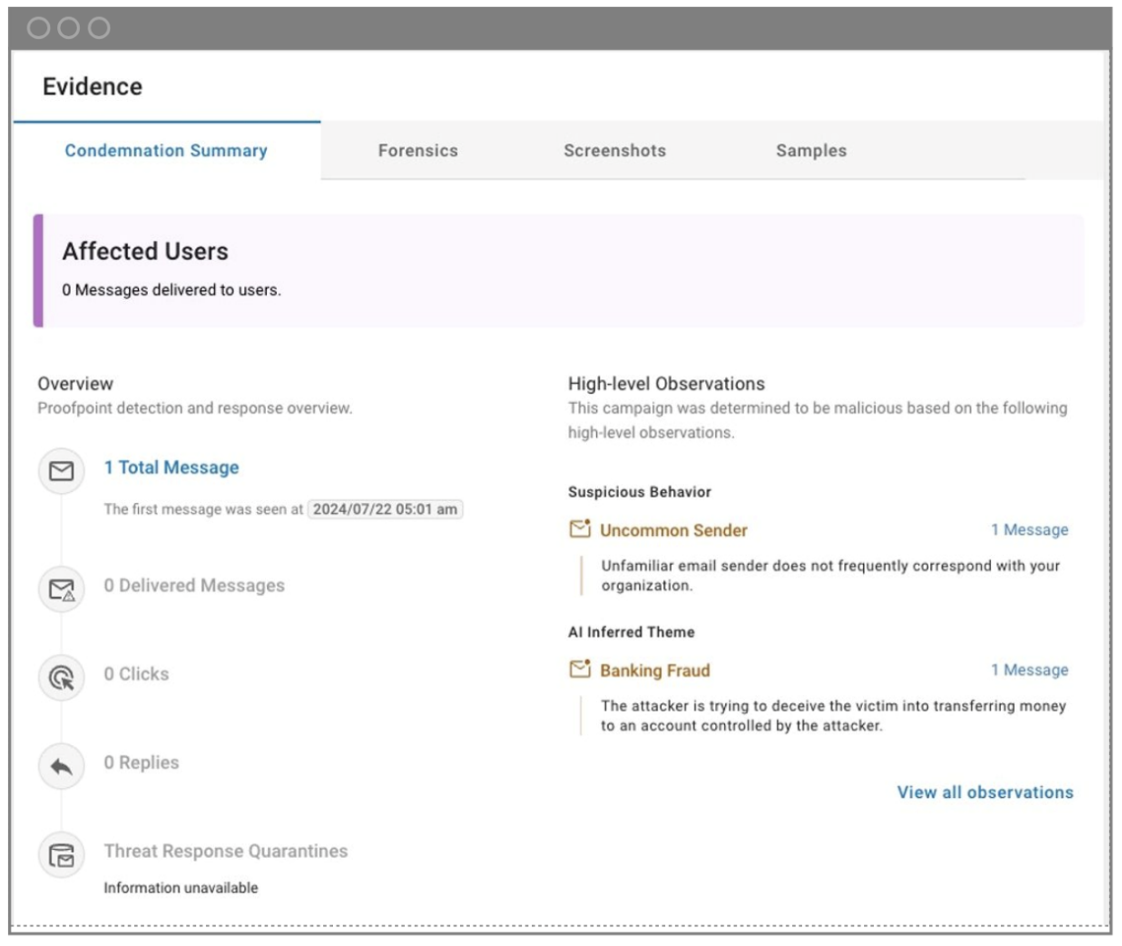Click the first window control circle
Screen dimensions: 1122x946
38,28
